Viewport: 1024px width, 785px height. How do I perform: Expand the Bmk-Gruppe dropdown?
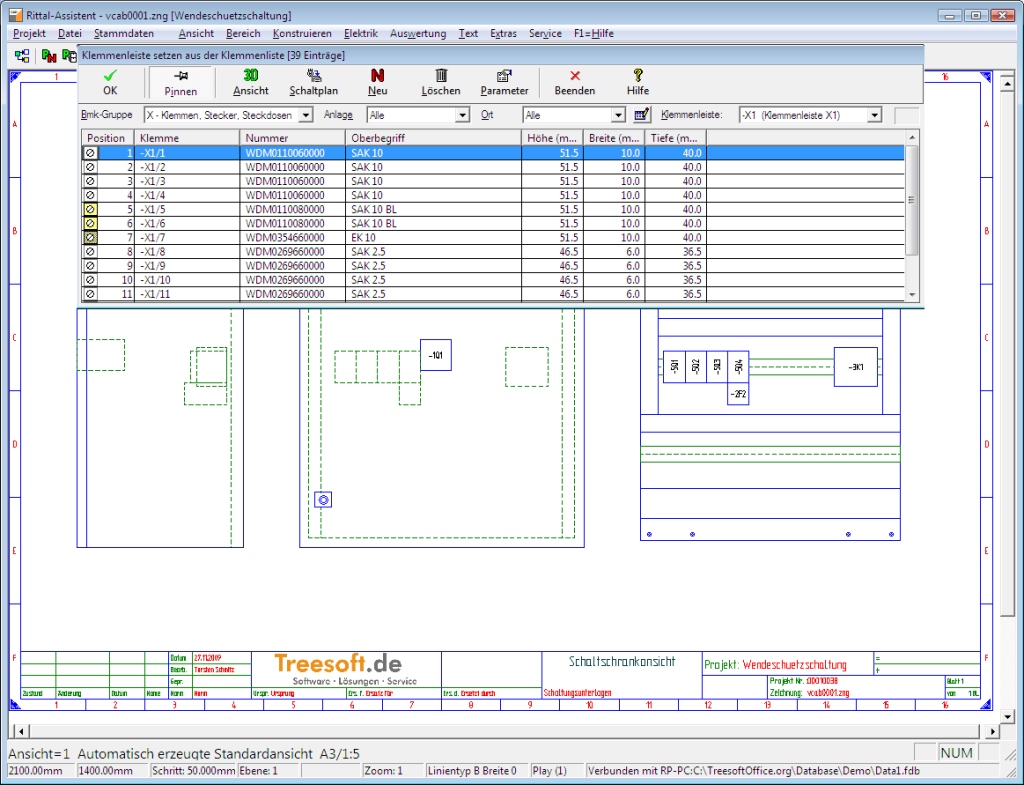[306, 116]
